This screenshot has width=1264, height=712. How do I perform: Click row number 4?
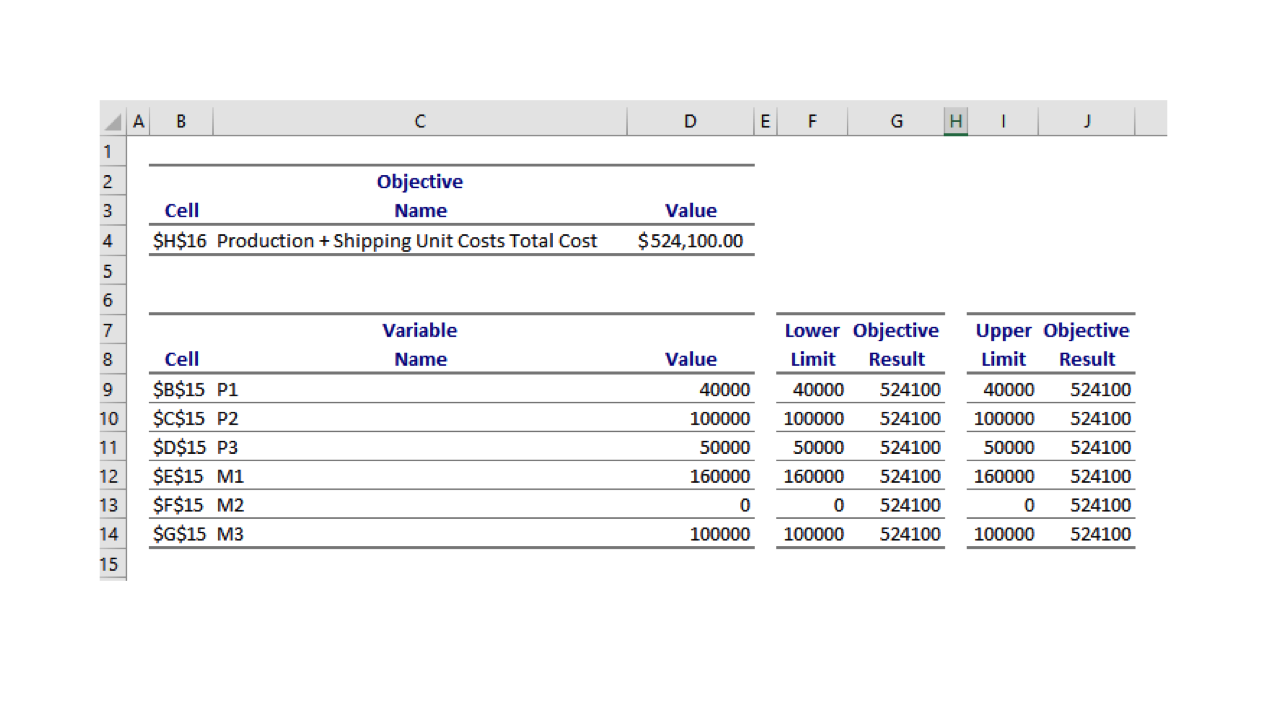[x=109, y=240]
